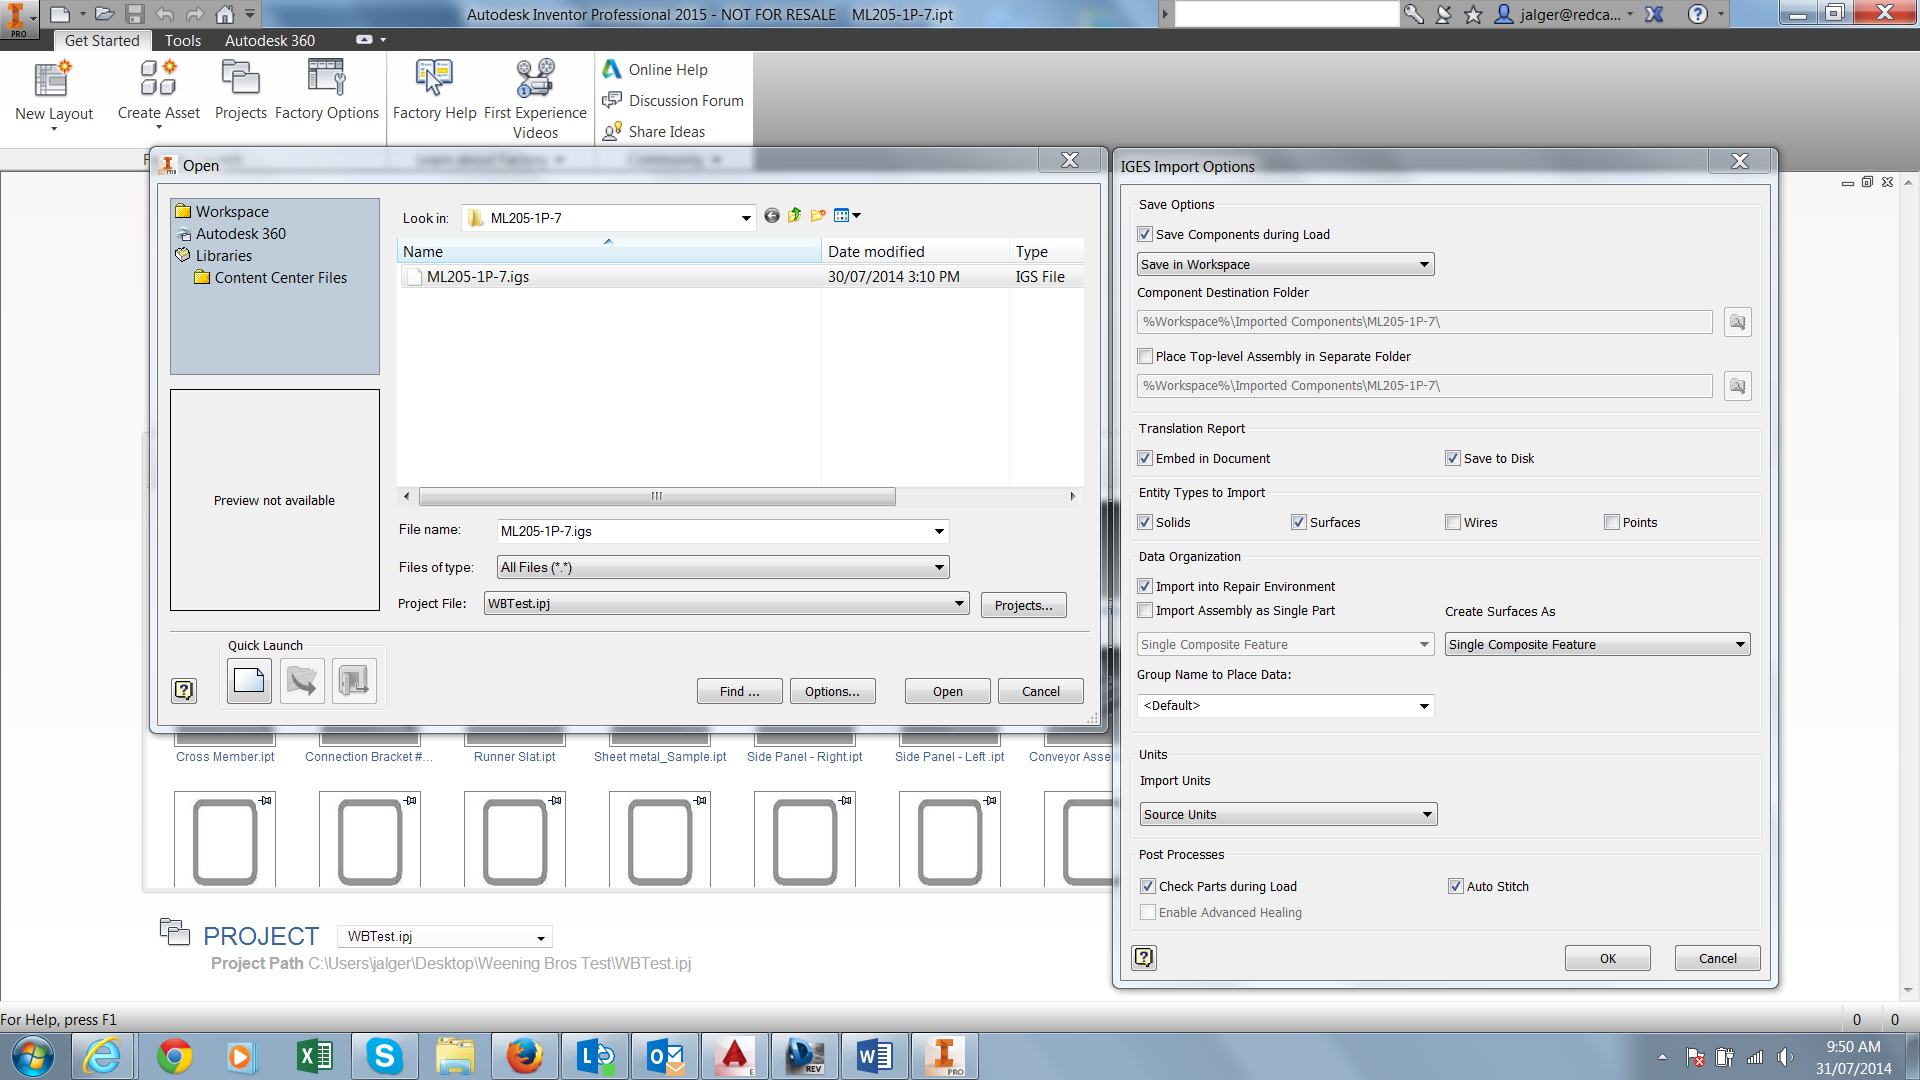Select Content Center Files folder
The image size is (1920, 1080).
[x=280, y=278]
